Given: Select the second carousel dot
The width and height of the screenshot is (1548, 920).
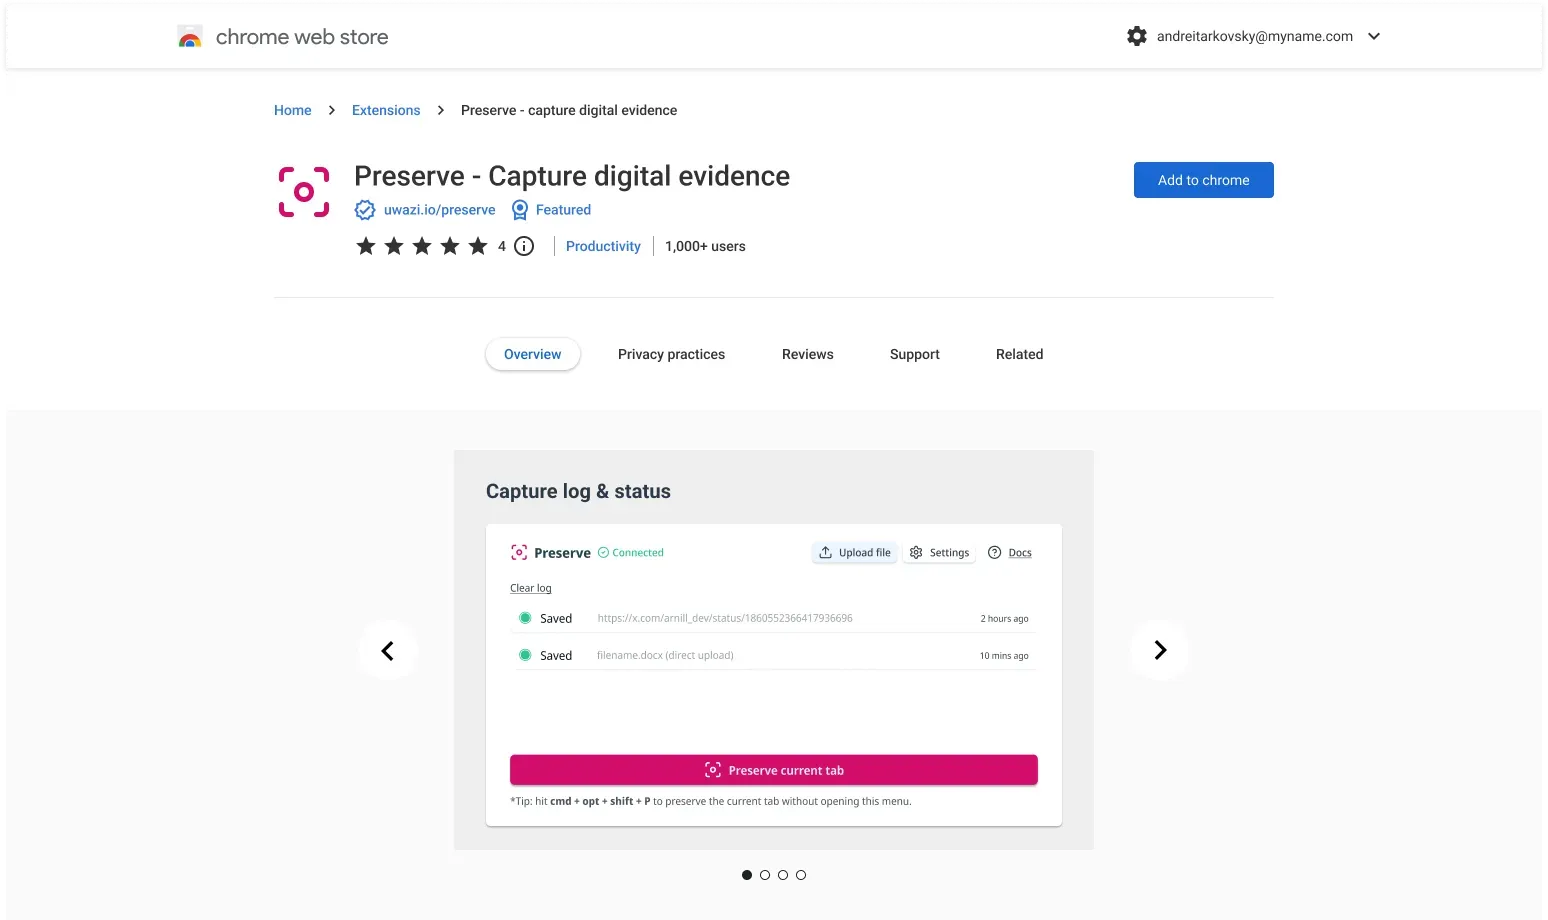Looking at the screenshot, I should [x=764, y=874].
